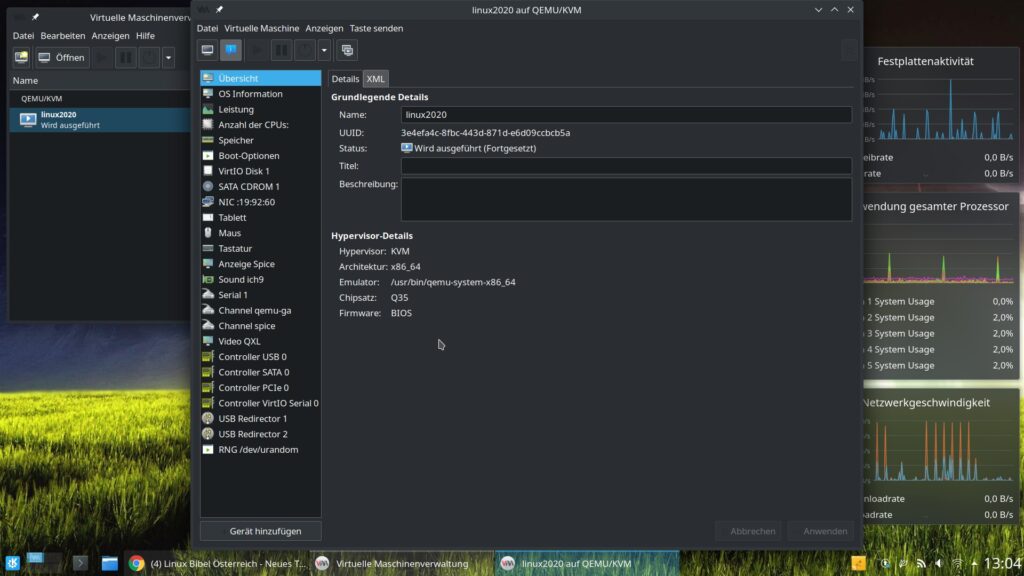
Task: Select Controller USB 0
Action: 261,357
